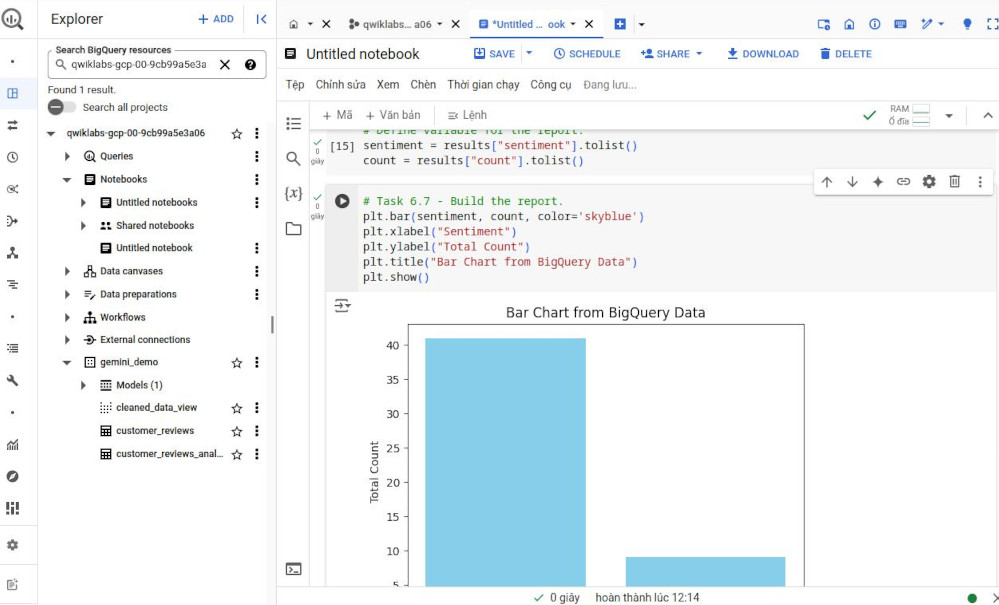Open the SAVE dropdown arrow
Image resolution: width=999 pixels, height=605 pixels.
(529, 54)
